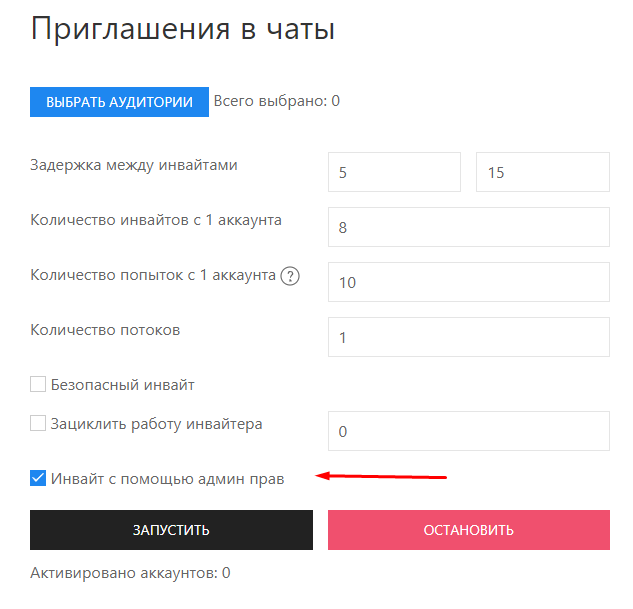The image size is (633, 609).
Task: Start inviting with the "ЗАПУСТИТЬ" button
Action: click(171, 530)
